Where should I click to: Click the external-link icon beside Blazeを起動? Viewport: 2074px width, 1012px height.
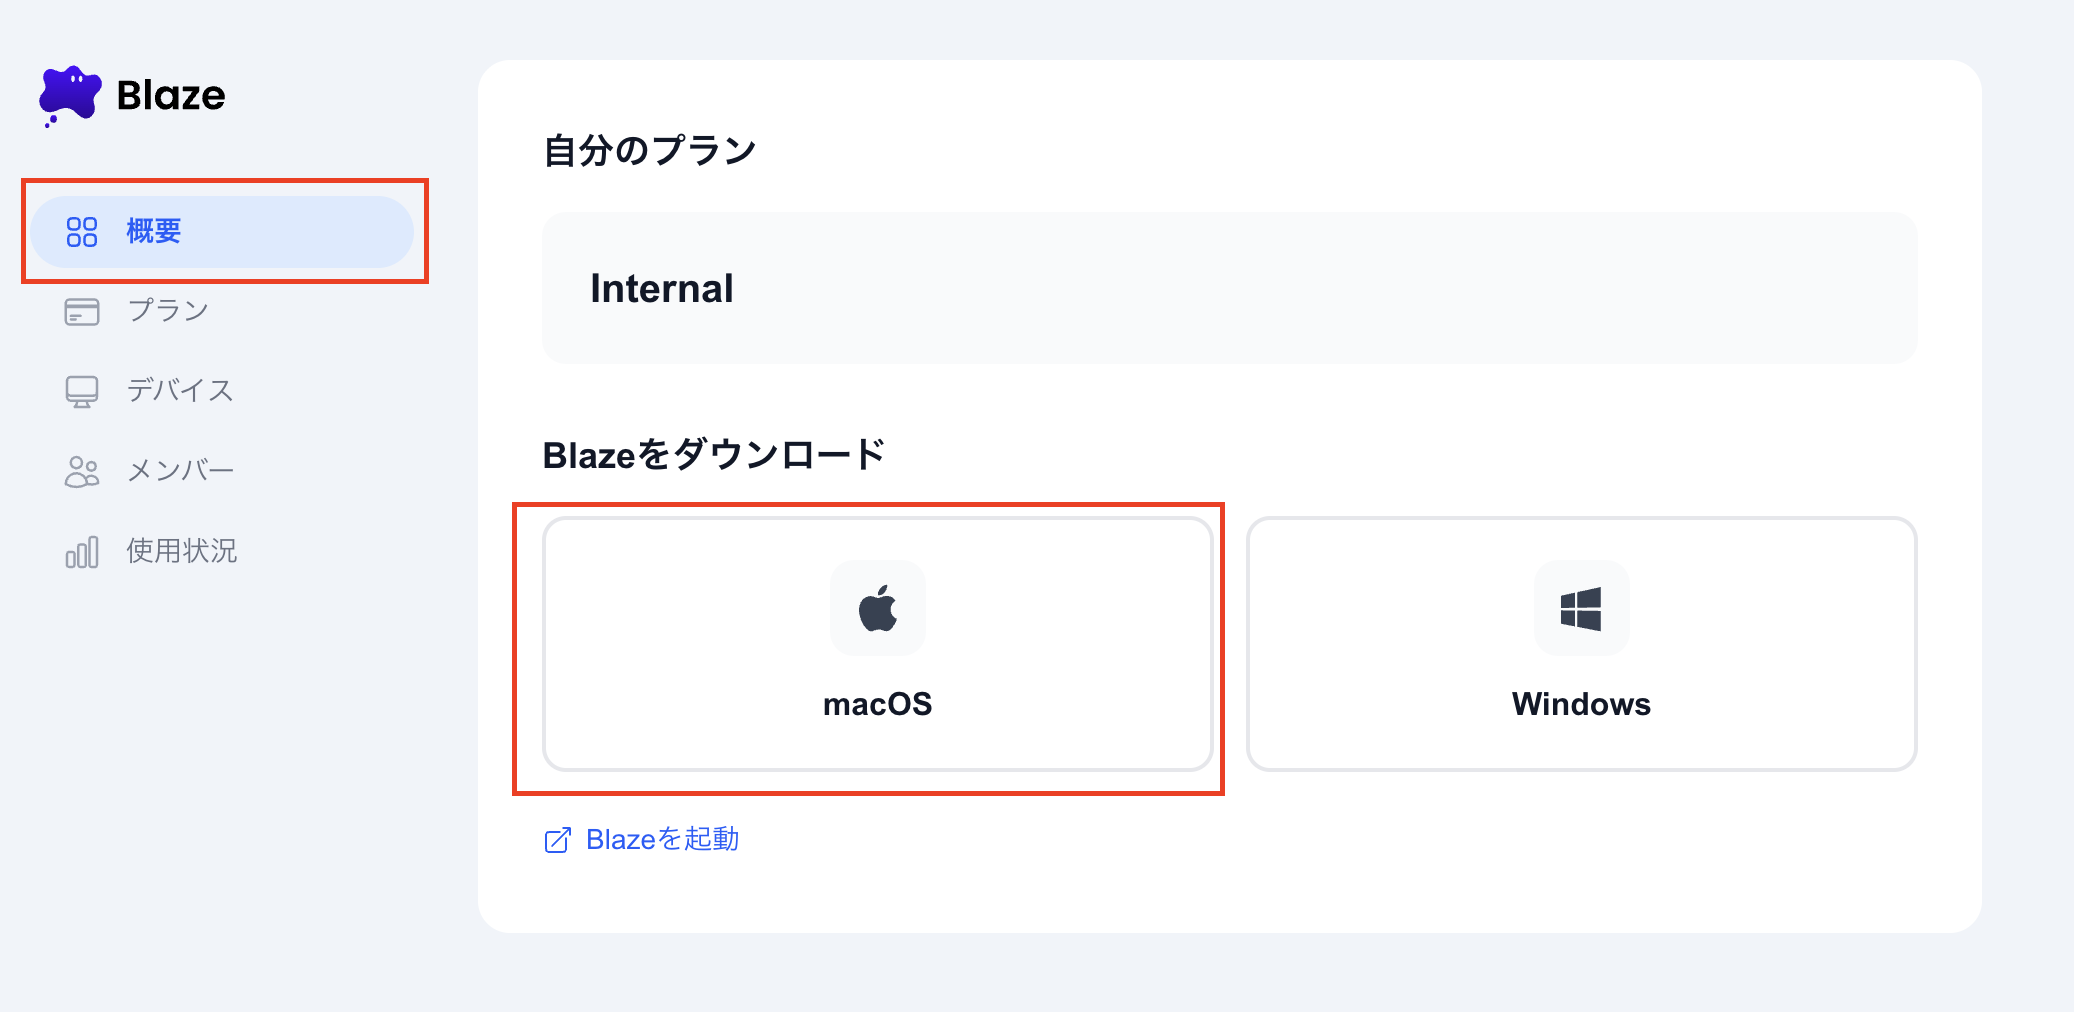pyautogui.click(x=558, y=840)
